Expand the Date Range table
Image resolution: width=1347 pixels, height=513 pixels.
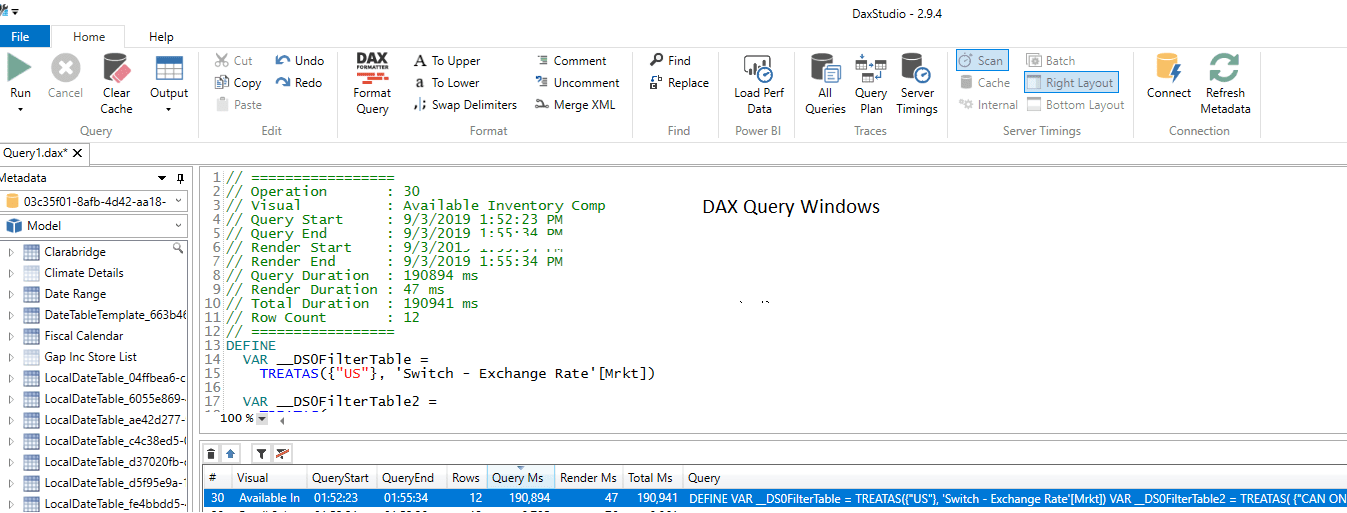click(12, 294)
